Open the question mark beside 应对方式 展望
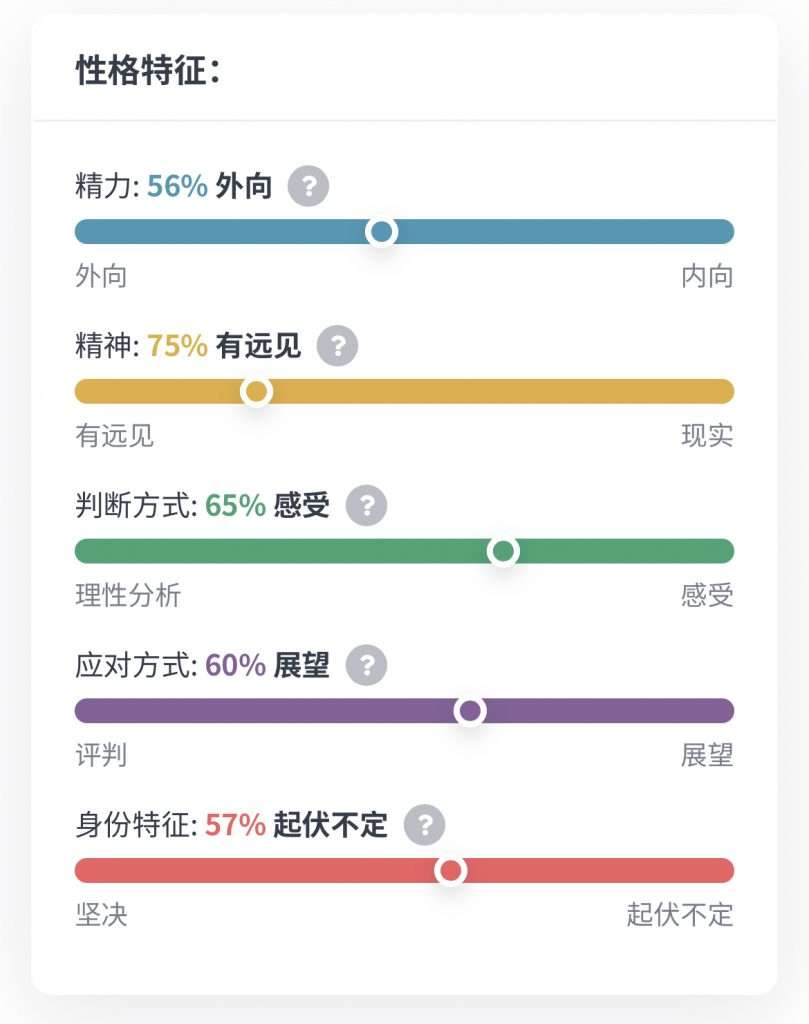Screen dimensions: 809x1024 click(x=366, y=665)
